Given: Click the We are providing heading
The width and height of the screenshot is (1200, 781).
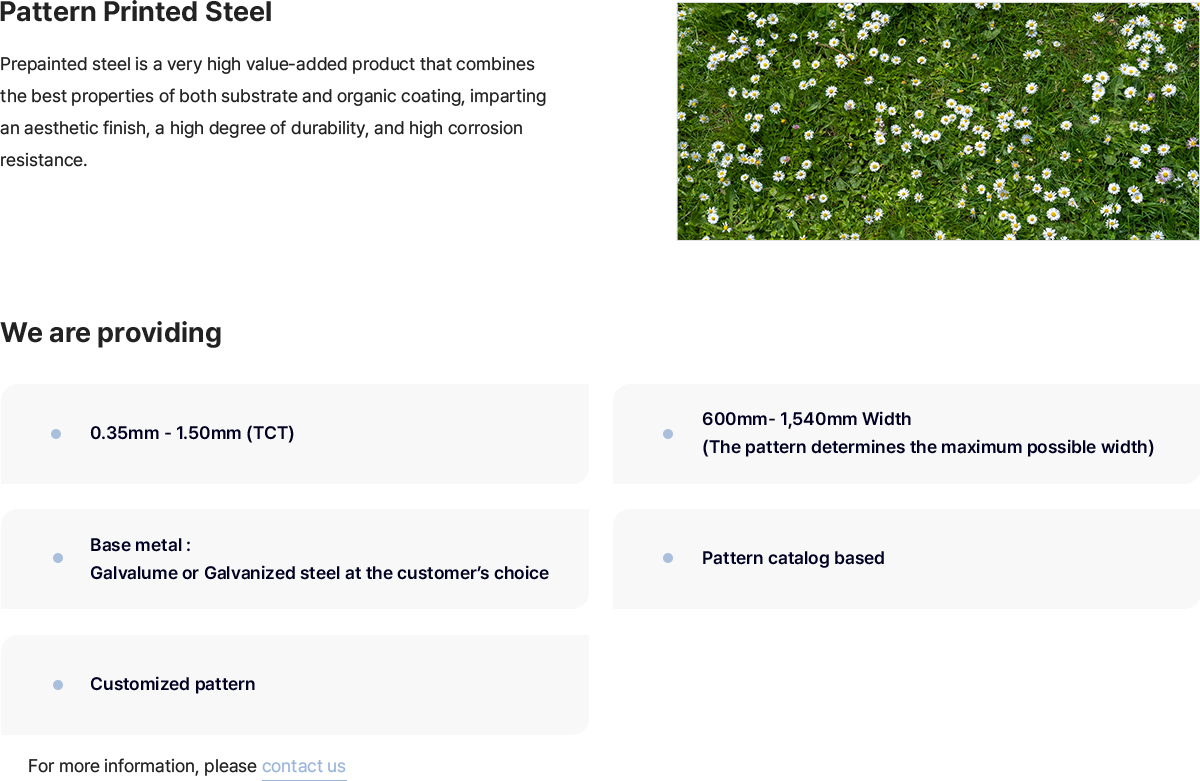Looking at the screenshot, I should (111, 332).
